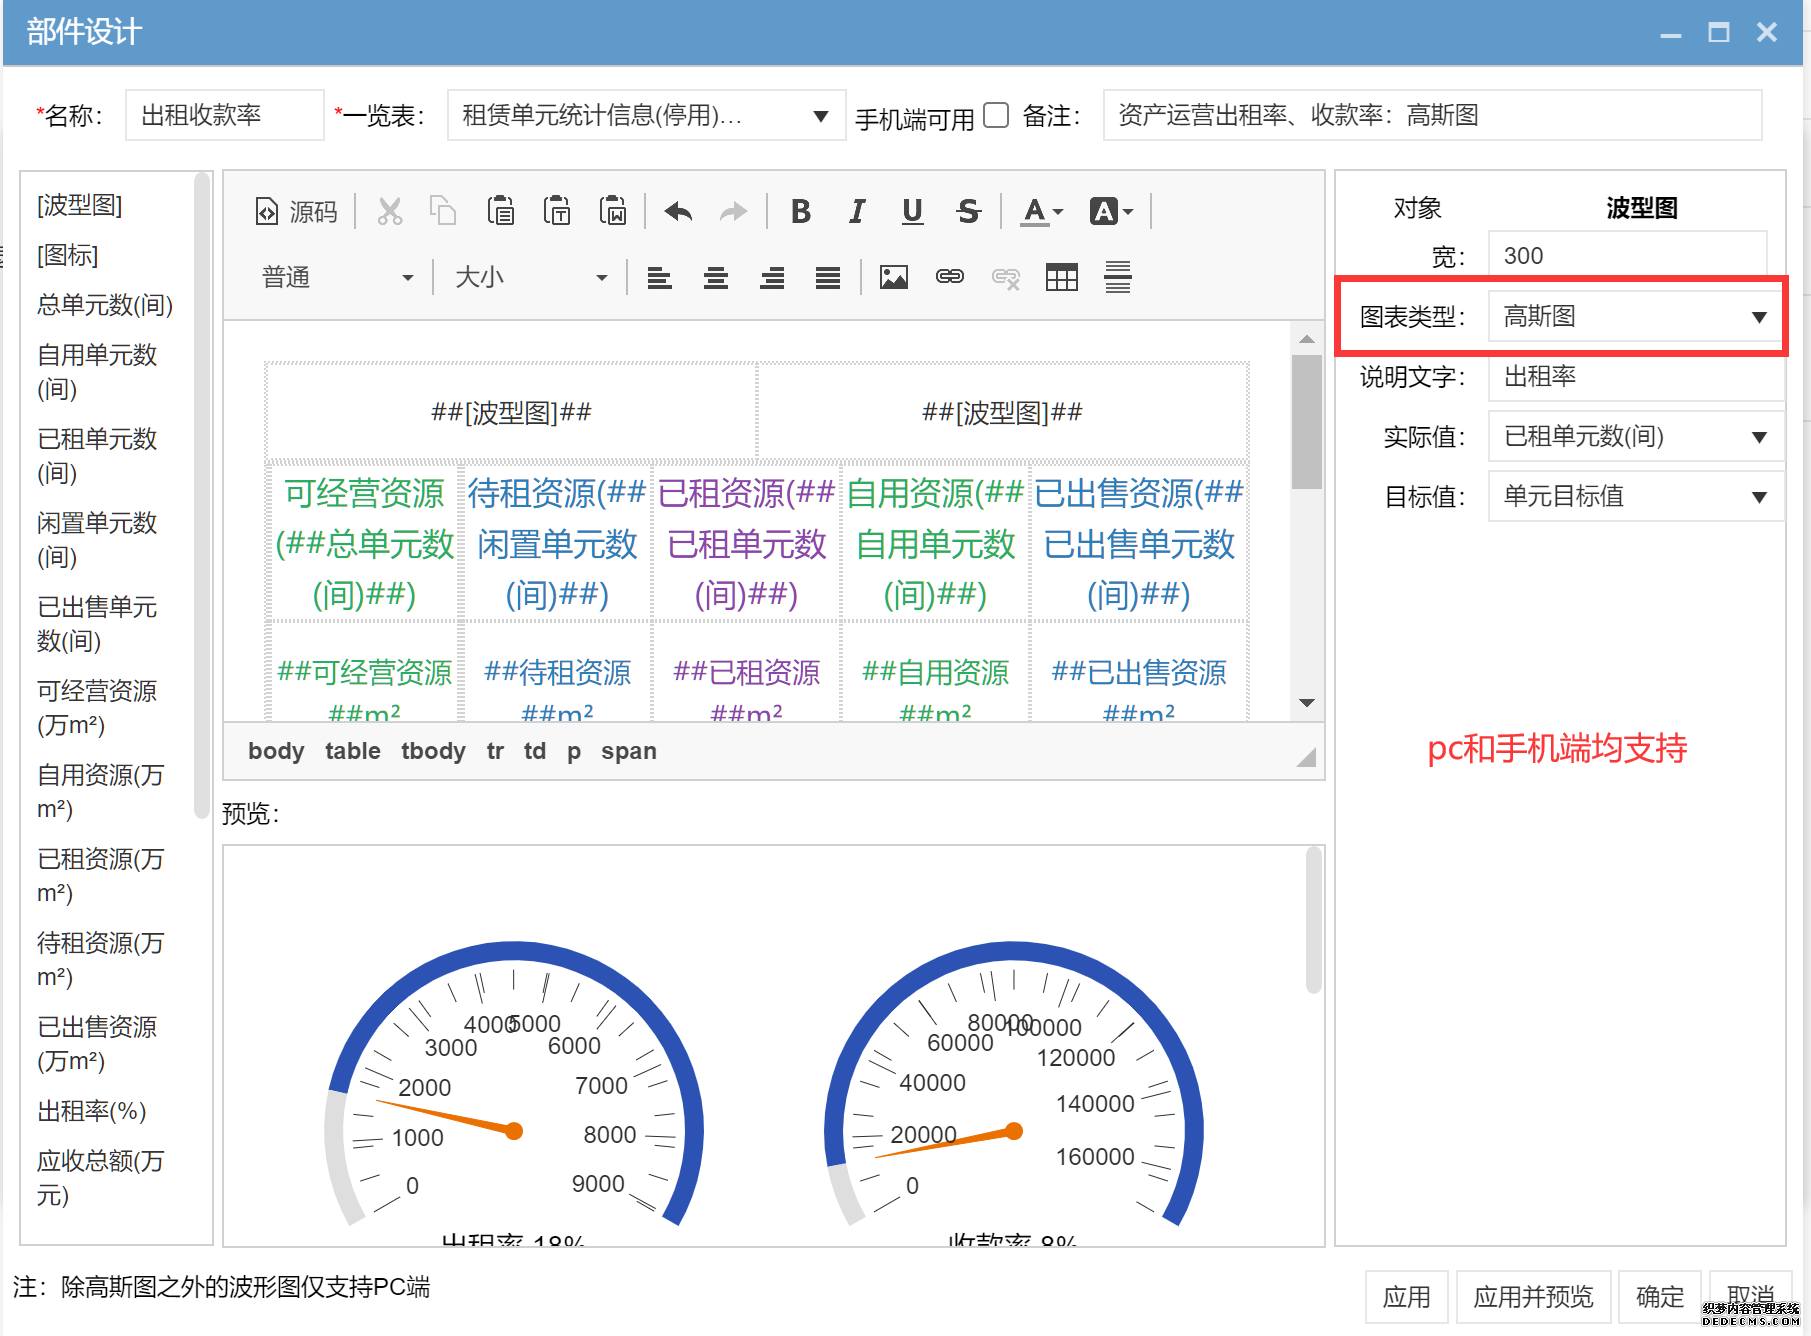Click the preview pane scrollbar thumb
The width and height of the screenshot is (1811, 1336).
pos(1314,920)
